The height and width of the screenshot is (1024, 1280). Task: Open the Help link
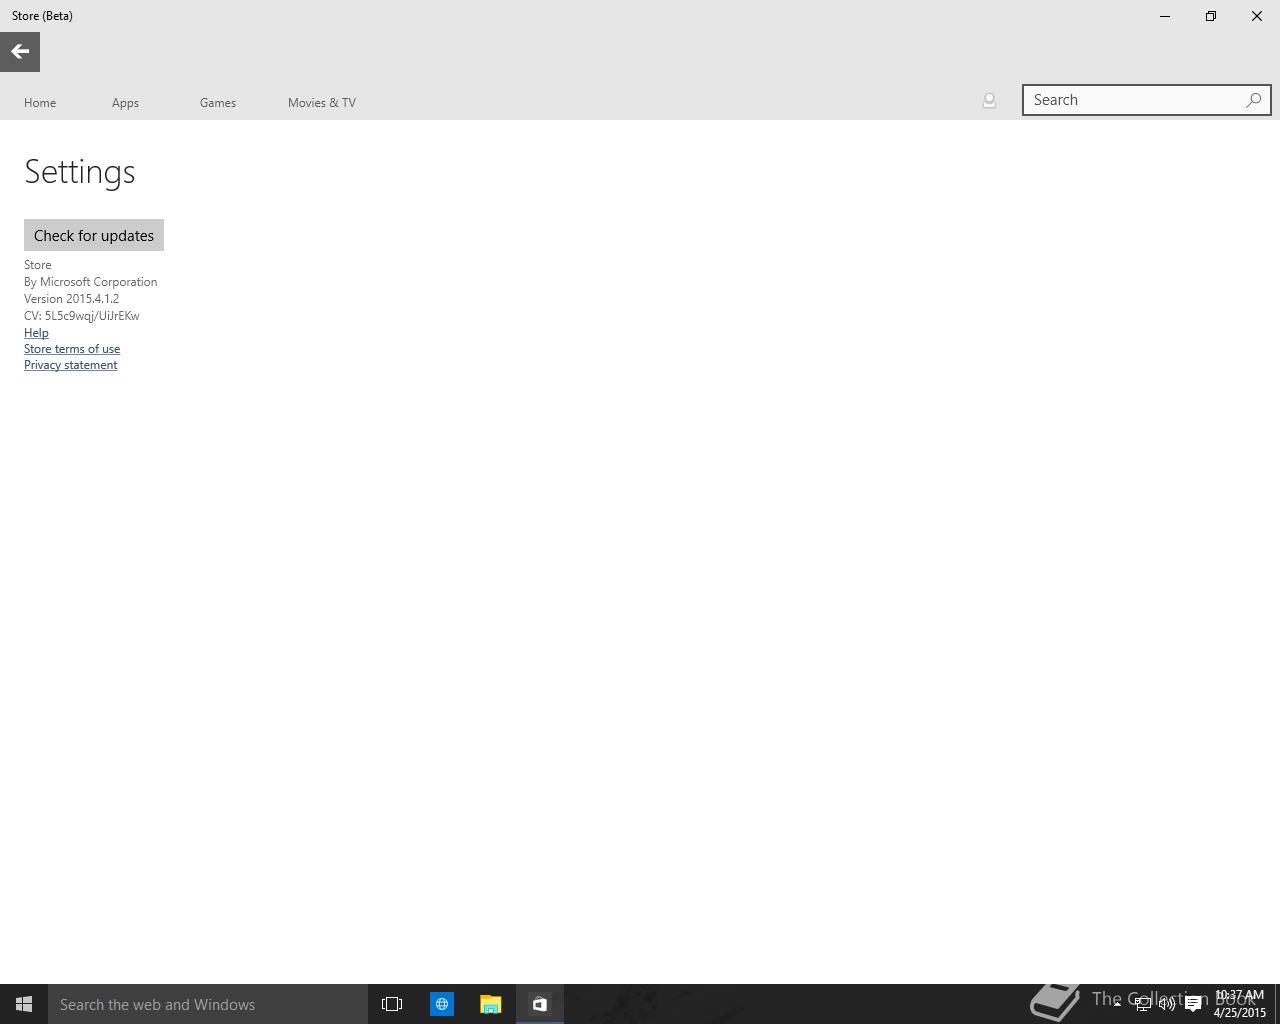pyautogui.click(x=36, y=332)
